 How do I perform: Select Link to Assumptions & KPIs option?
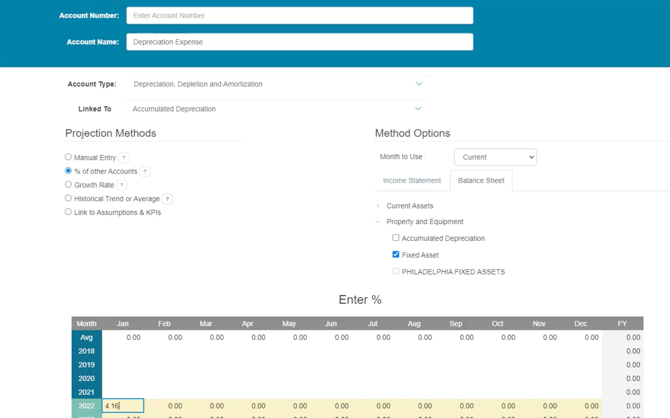point(68,212)
